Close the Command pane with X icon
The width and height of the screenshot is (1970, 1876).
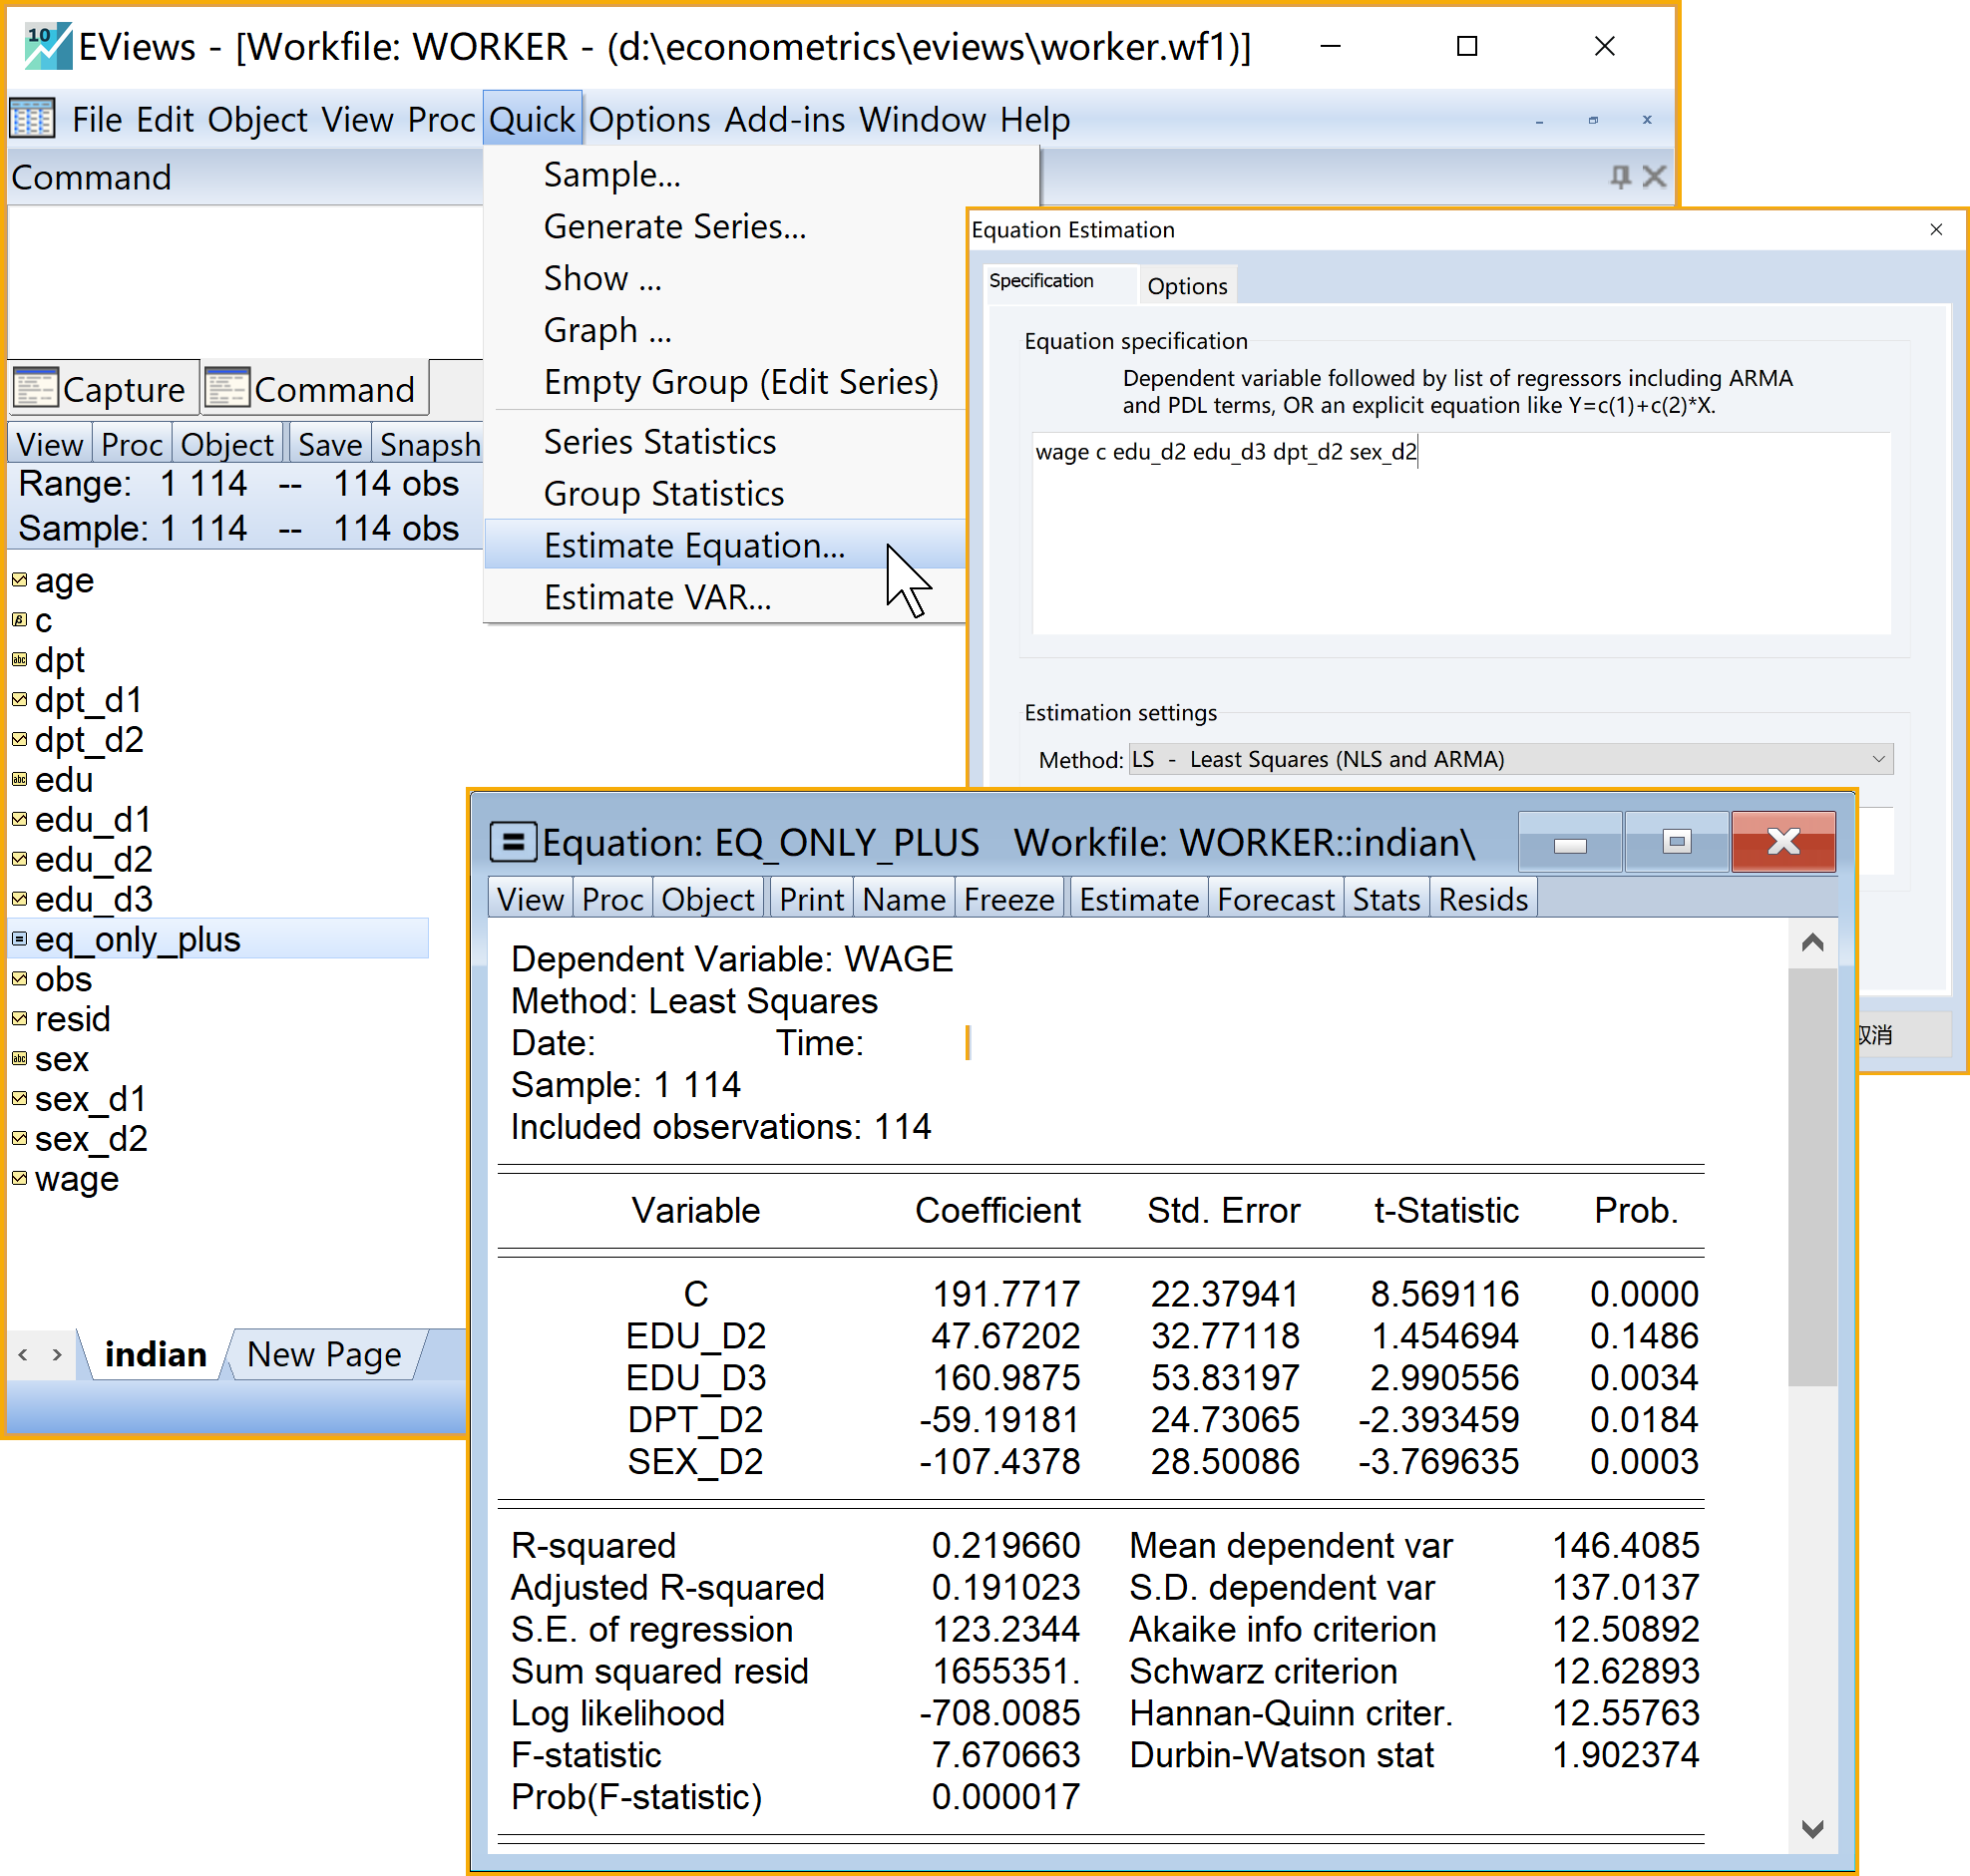[1654, 177]
